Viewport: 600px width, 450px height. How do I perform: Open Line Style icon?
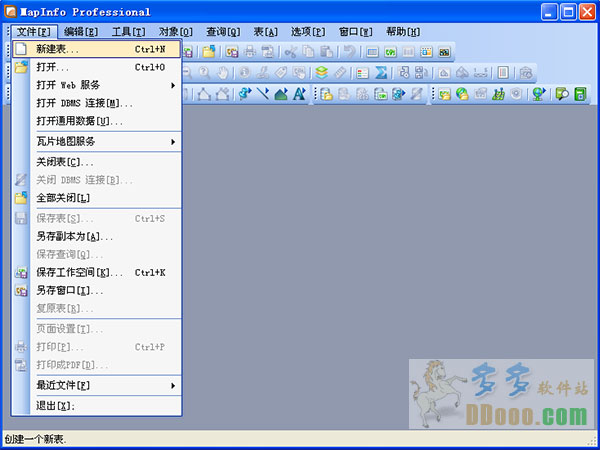pyautogui.click(x=263, y=94)
